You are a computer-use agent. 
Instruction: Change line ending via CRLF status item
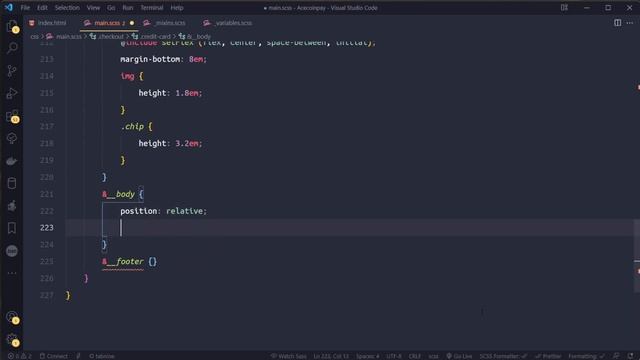[x=415, y=356]
